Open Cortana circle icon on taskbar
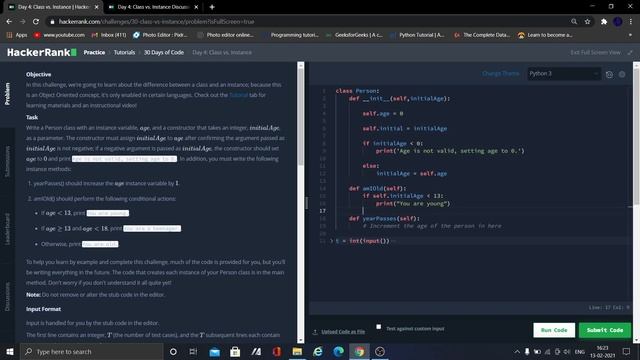640x360 pixels. click(173, 351)
